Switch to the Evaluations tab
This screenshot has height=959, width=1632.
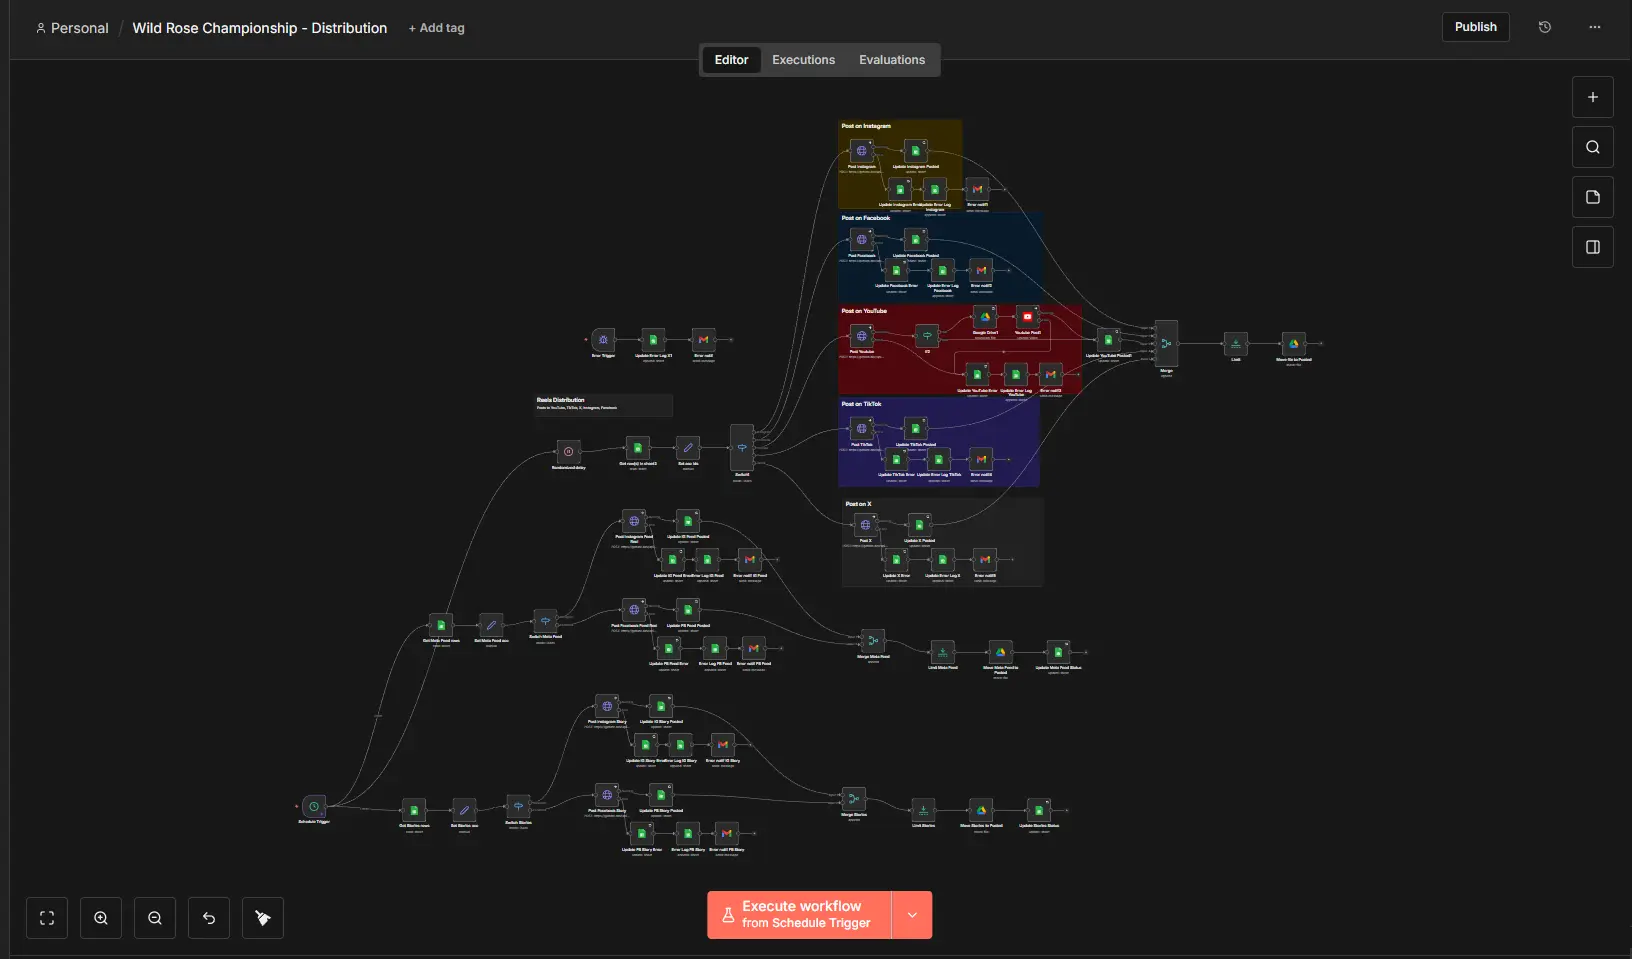891,60
